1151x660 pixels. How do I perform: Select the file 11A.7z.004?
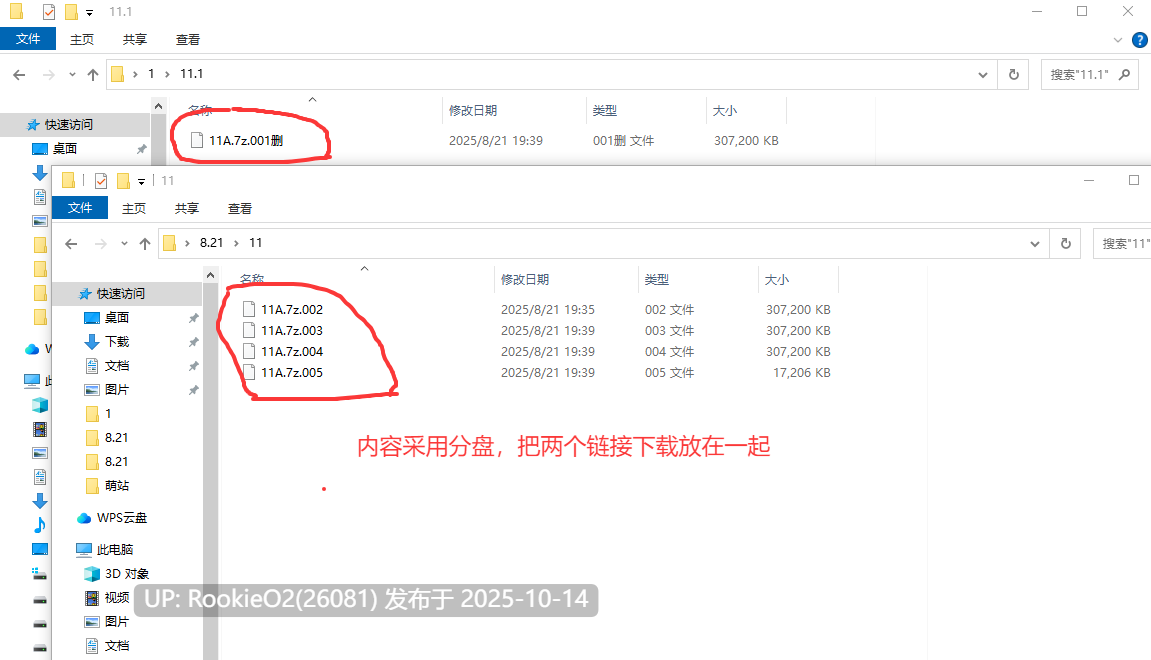point(291,352)
